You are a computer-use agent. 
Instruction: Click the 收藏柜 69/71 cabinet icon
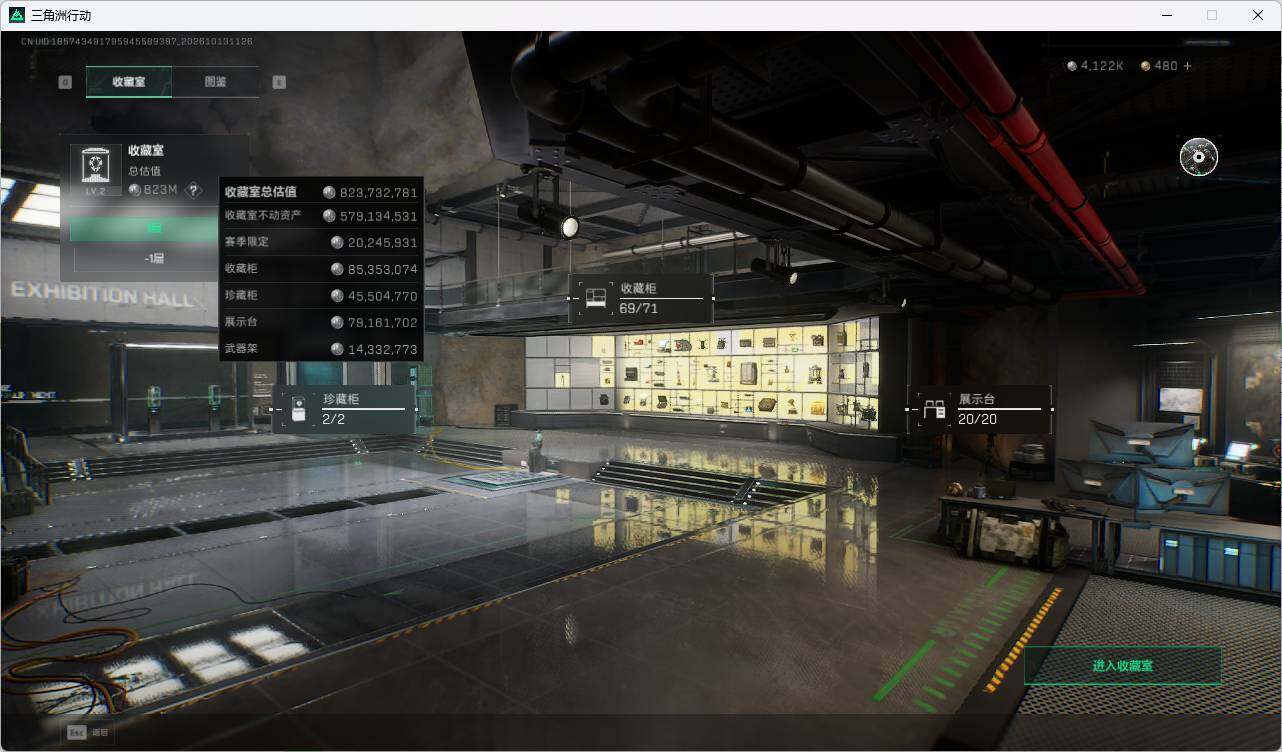click(x=595, y=298)
